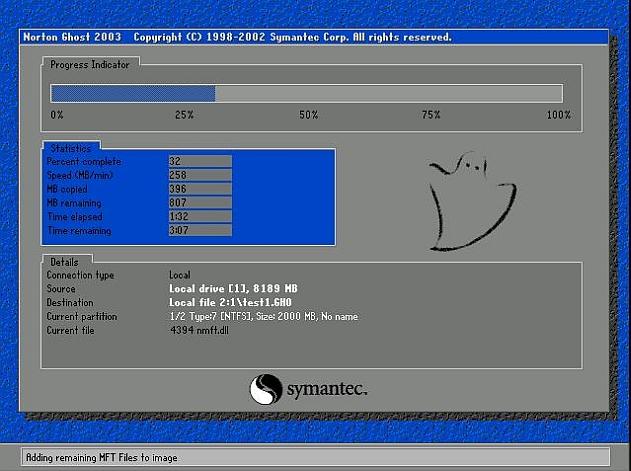Click the Current file label
This screenshot has width=631, height=471.
click(70, 331)
